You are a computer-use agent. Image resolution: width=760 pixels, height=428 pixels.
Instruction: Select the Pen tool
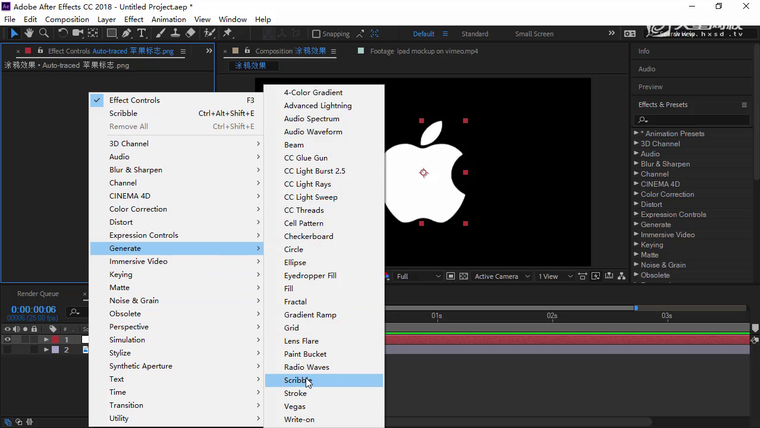coord(127,33)
